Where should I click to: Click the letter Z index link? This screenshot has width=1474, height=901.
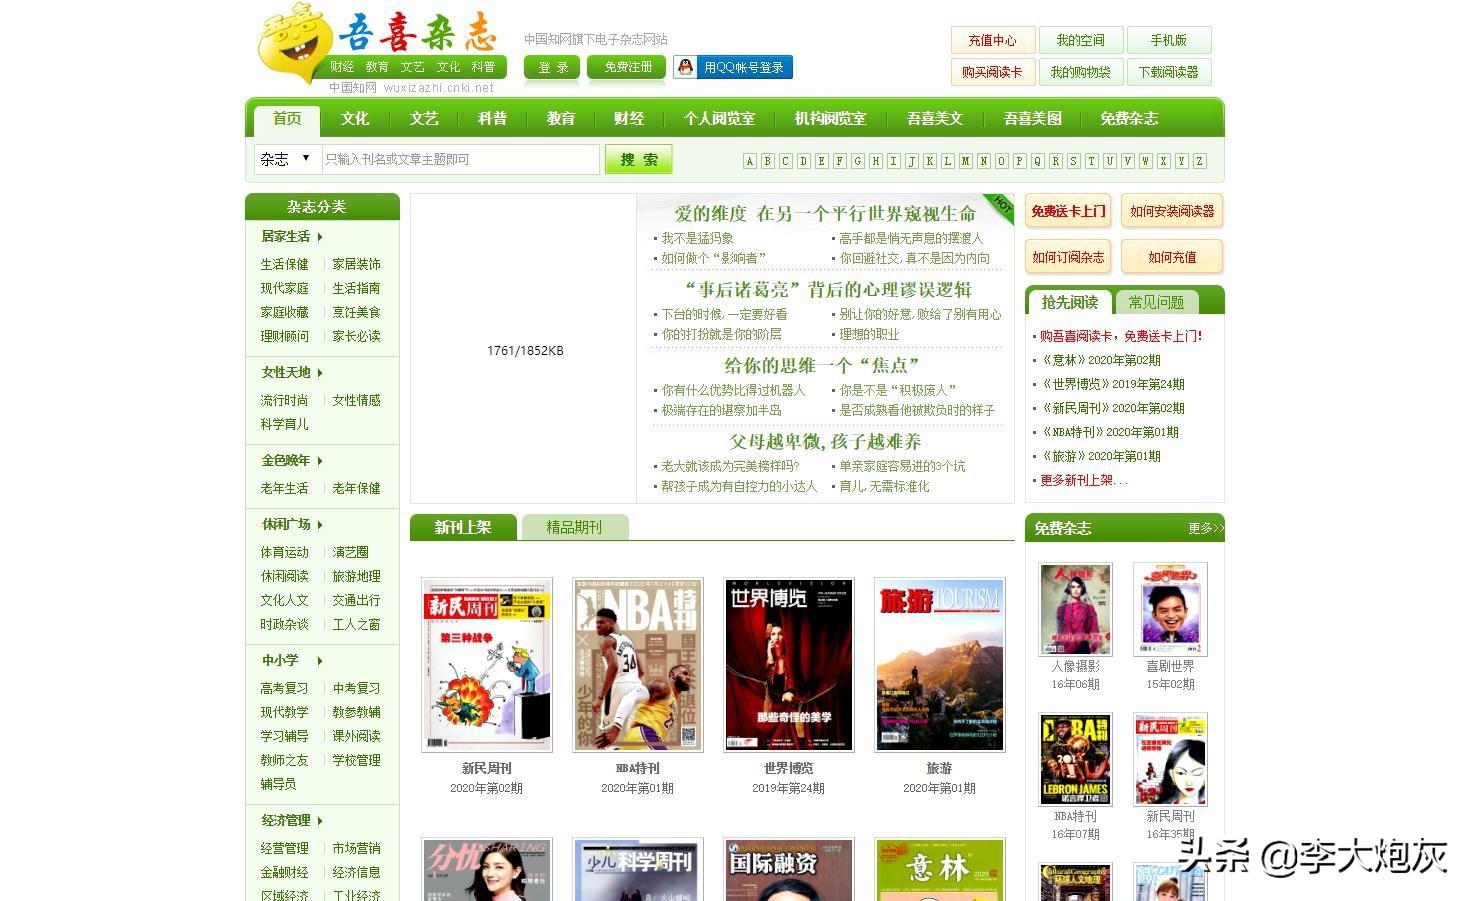pos(1198,160)
